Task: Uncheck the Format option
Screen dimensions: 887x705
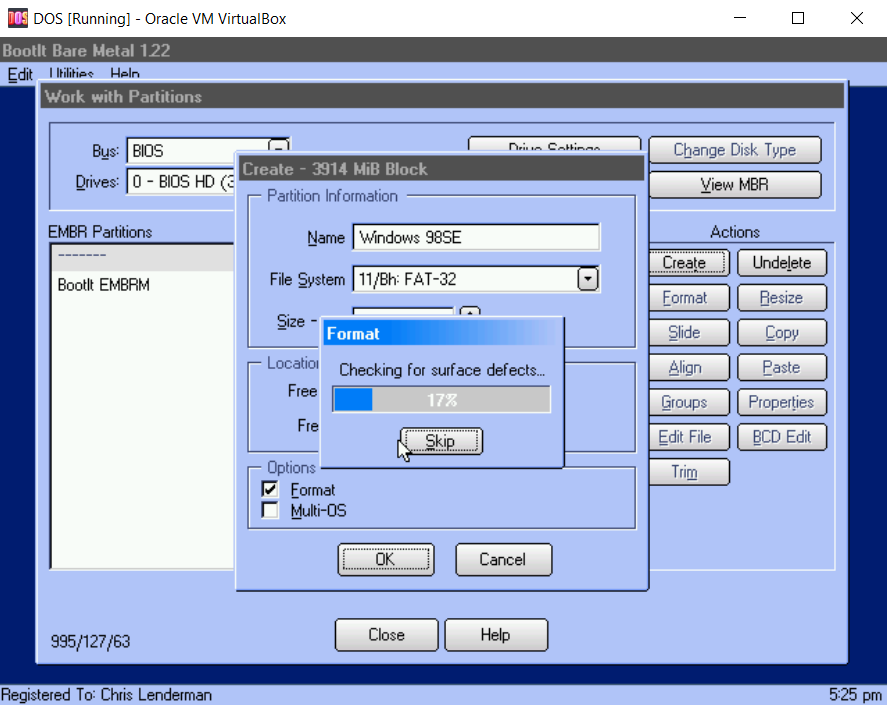Action: click(x=269, y=489)
